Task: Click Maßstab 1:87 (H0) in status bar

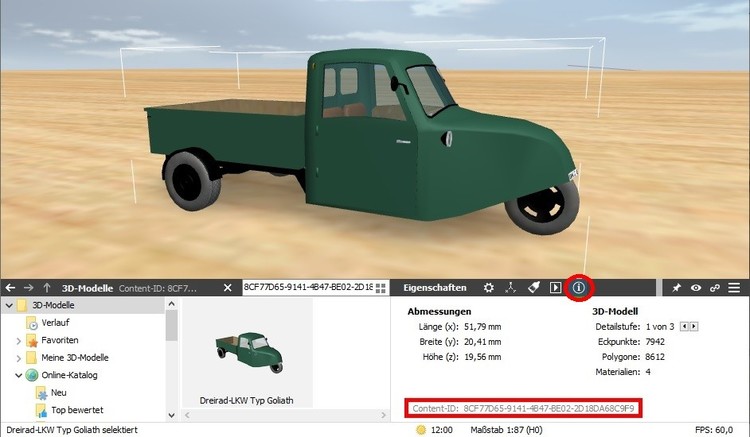Action: (x=506, y=430)
